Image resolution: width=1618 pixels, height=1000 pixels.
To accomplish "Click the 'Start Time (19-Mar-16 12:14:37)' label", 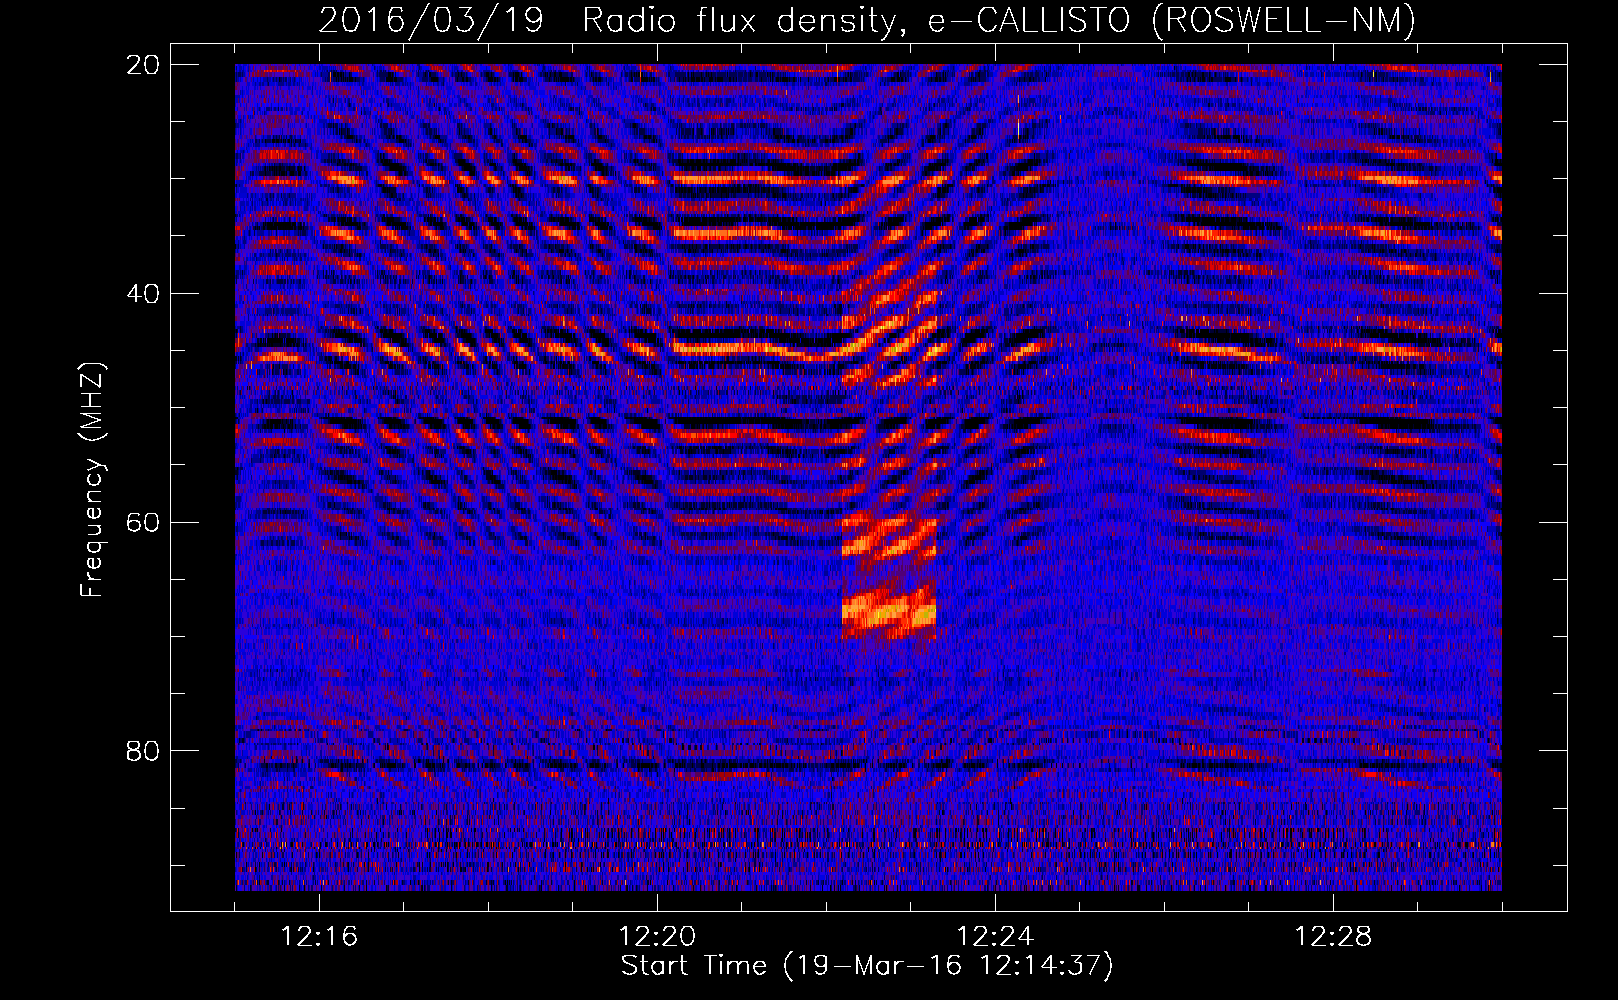I will [x=867, y=966].
